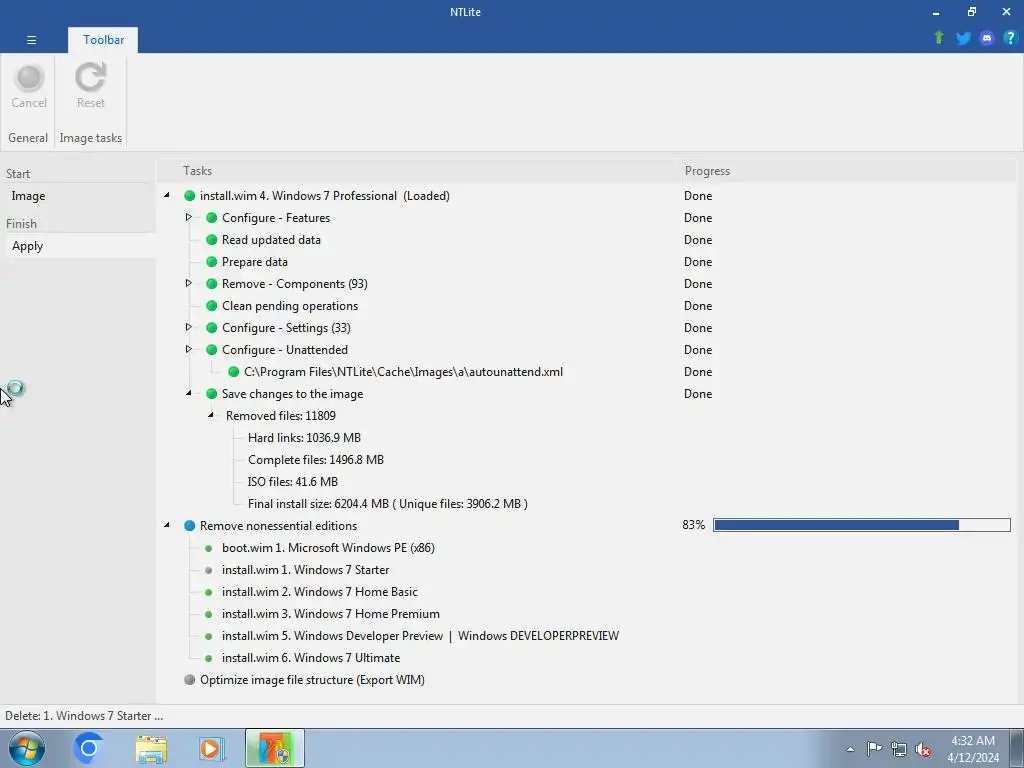1024x768 pixels.
Task: Open the hamburger menu icon
Action: 31,40
